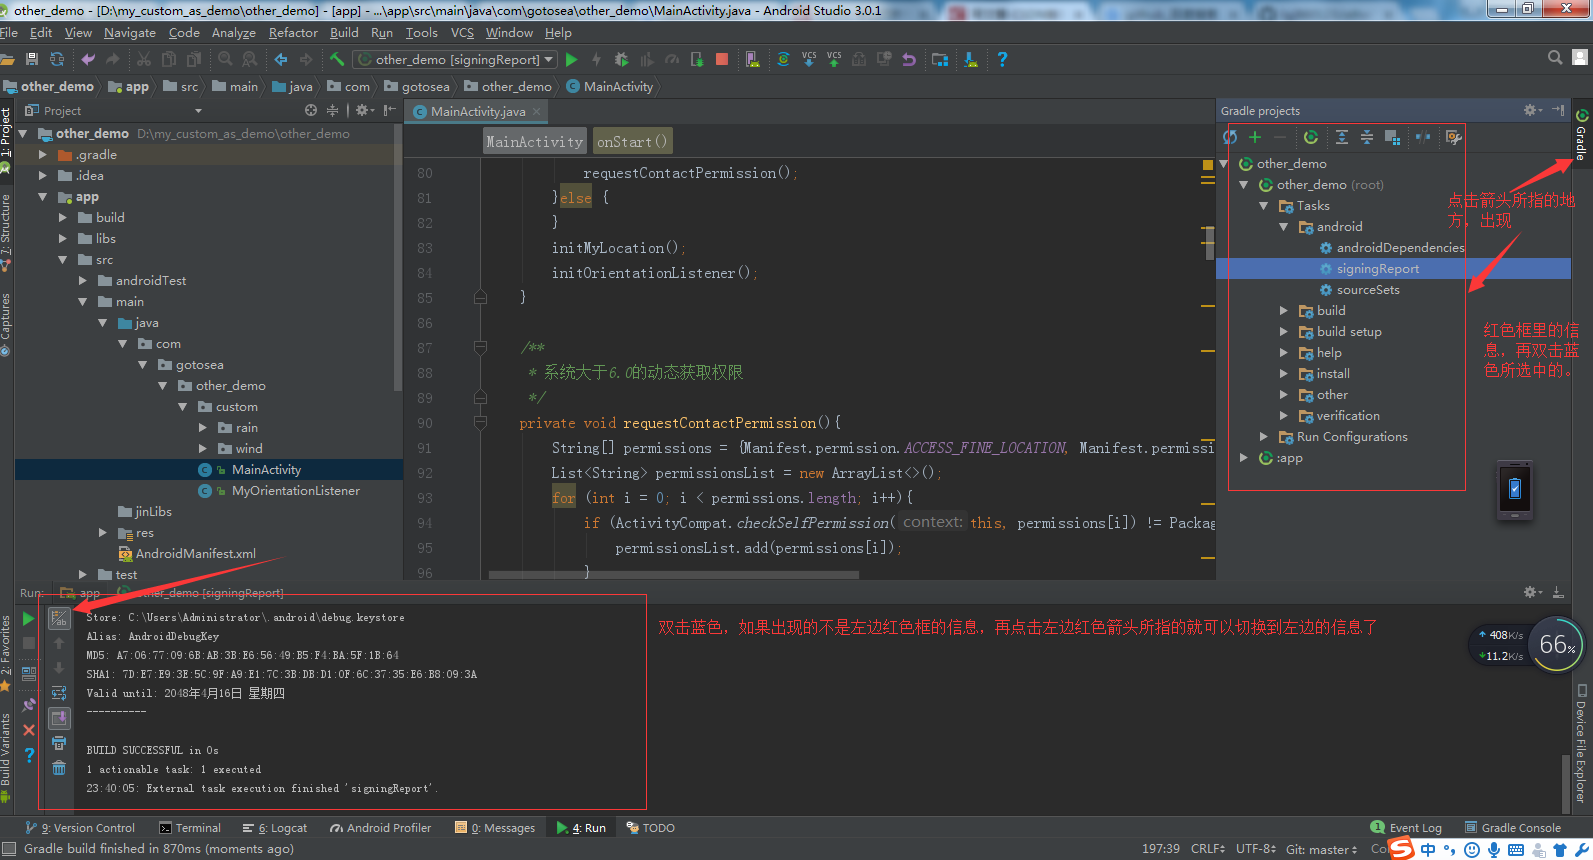Screen dimensions: 1593x860
Task: Click the Cut scissors icon
Action: point(144,59)
